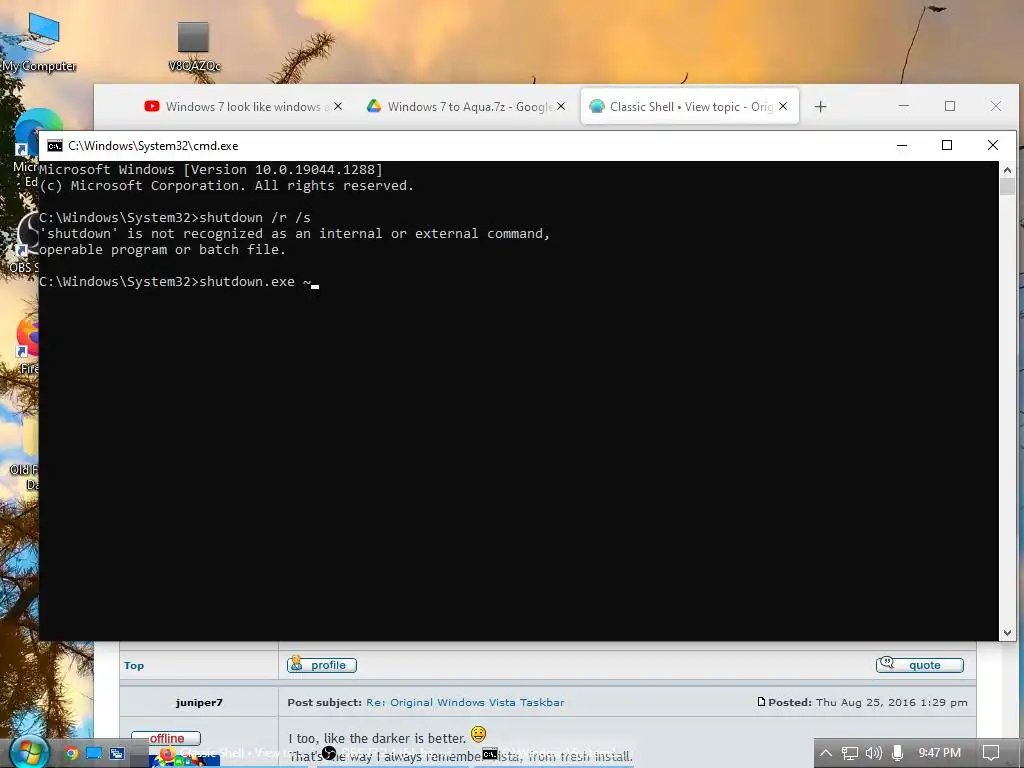
Task: Open the network tray icon
Action: 849,753
